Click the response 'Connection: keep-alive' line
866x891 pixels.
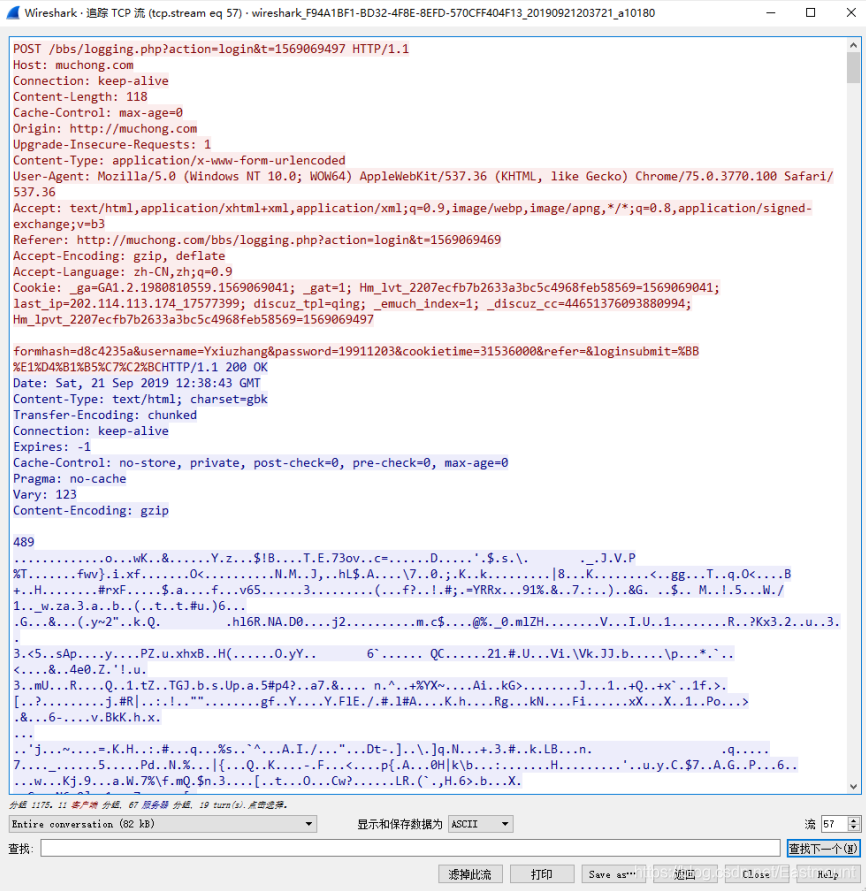point(91,431)
